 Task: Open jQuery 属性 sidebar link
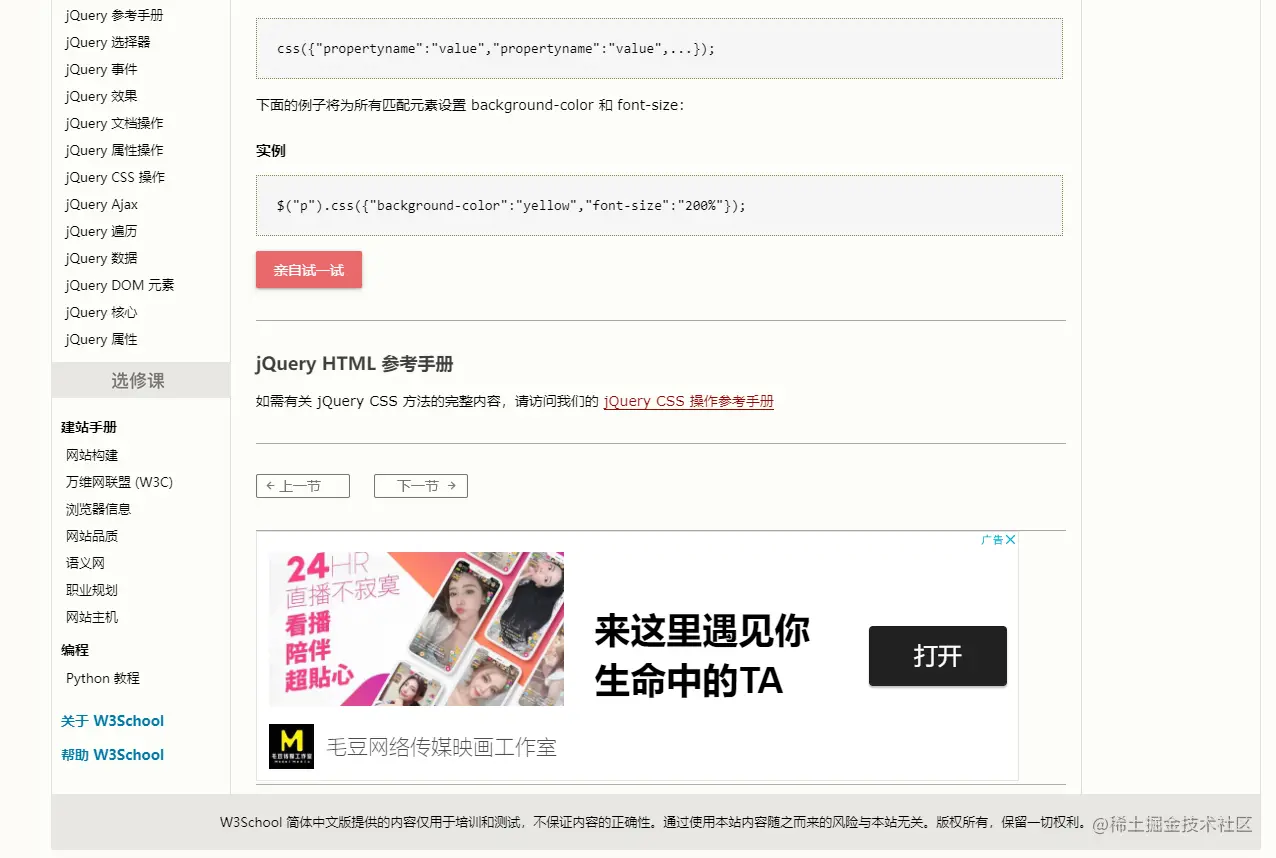click(x=102, y=339)
